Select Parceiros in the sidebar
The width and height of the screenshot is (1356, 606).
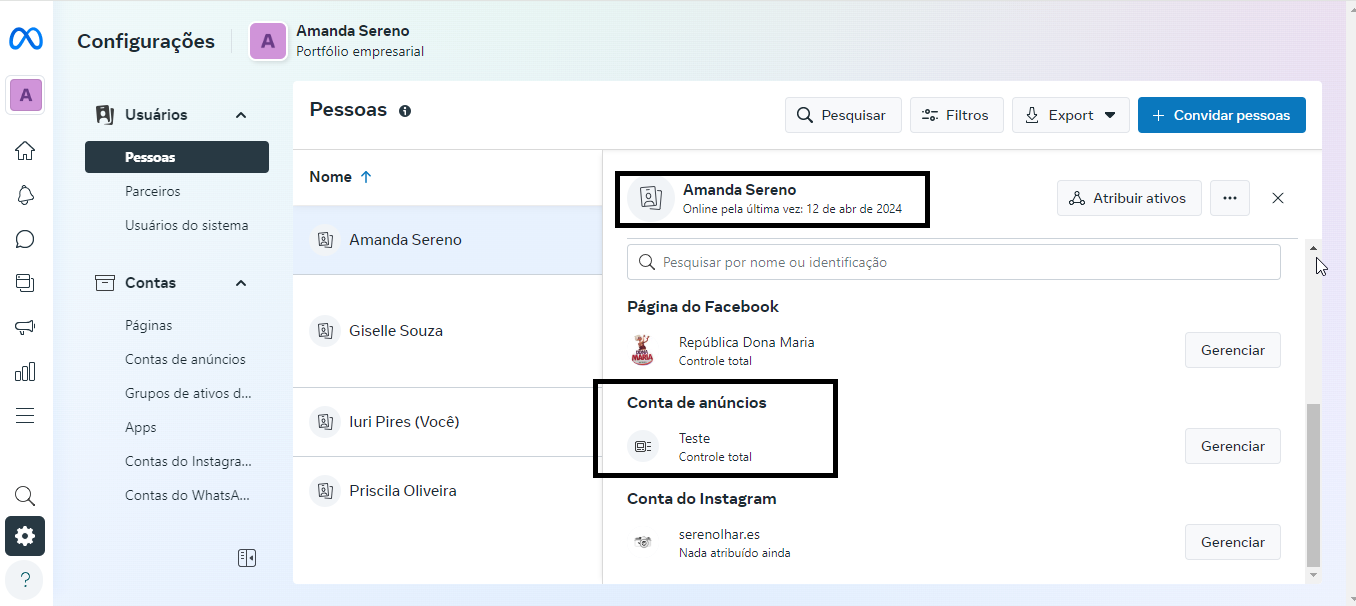click(152, 191)
